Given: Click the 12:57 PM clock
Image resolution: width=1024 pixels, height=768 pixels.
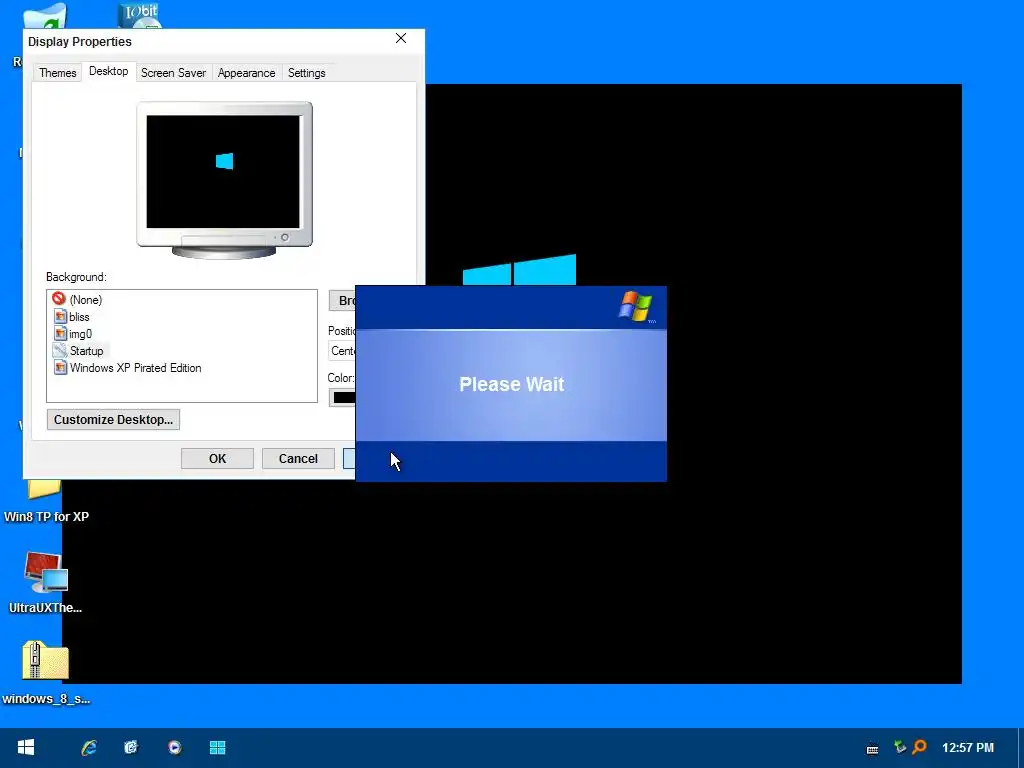Looking at the screenshot, I should [x=968, y=748].
